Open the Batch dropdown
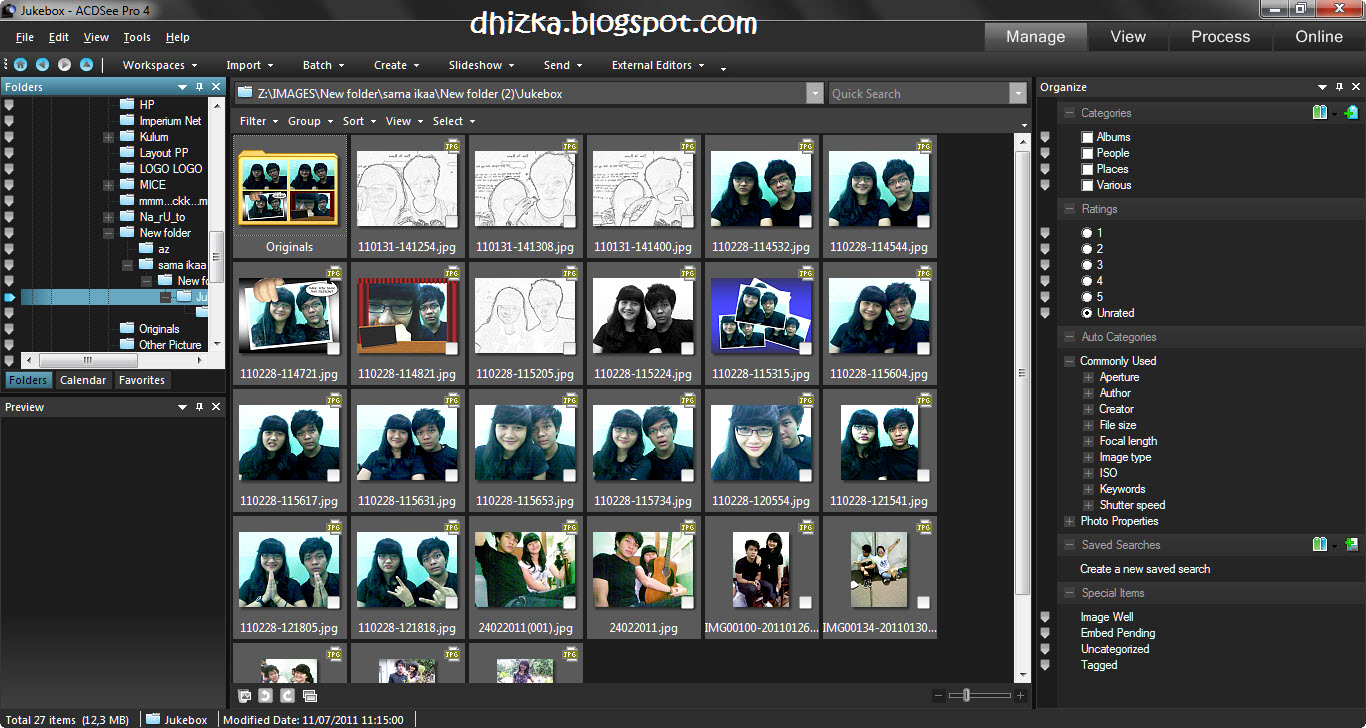This screenshot has width=1366, height=728. [x=323, y=65]
